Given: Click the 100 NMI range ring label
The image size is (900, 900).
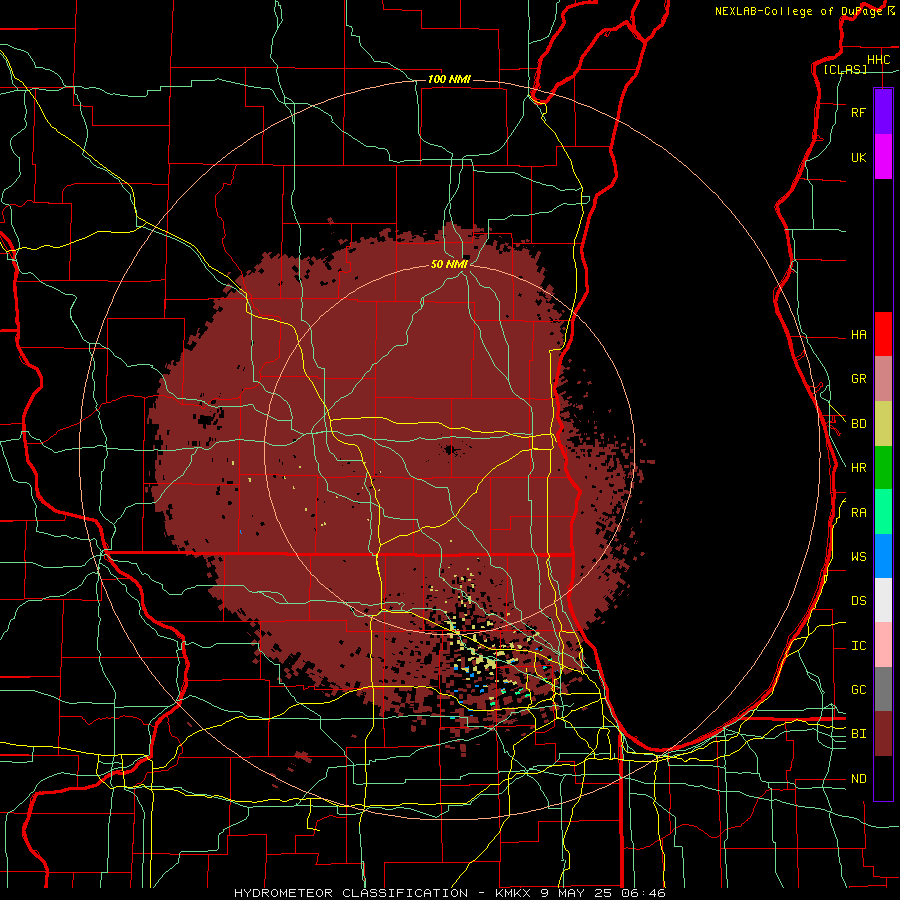Looking at the screenshot, I should [449, 79].
